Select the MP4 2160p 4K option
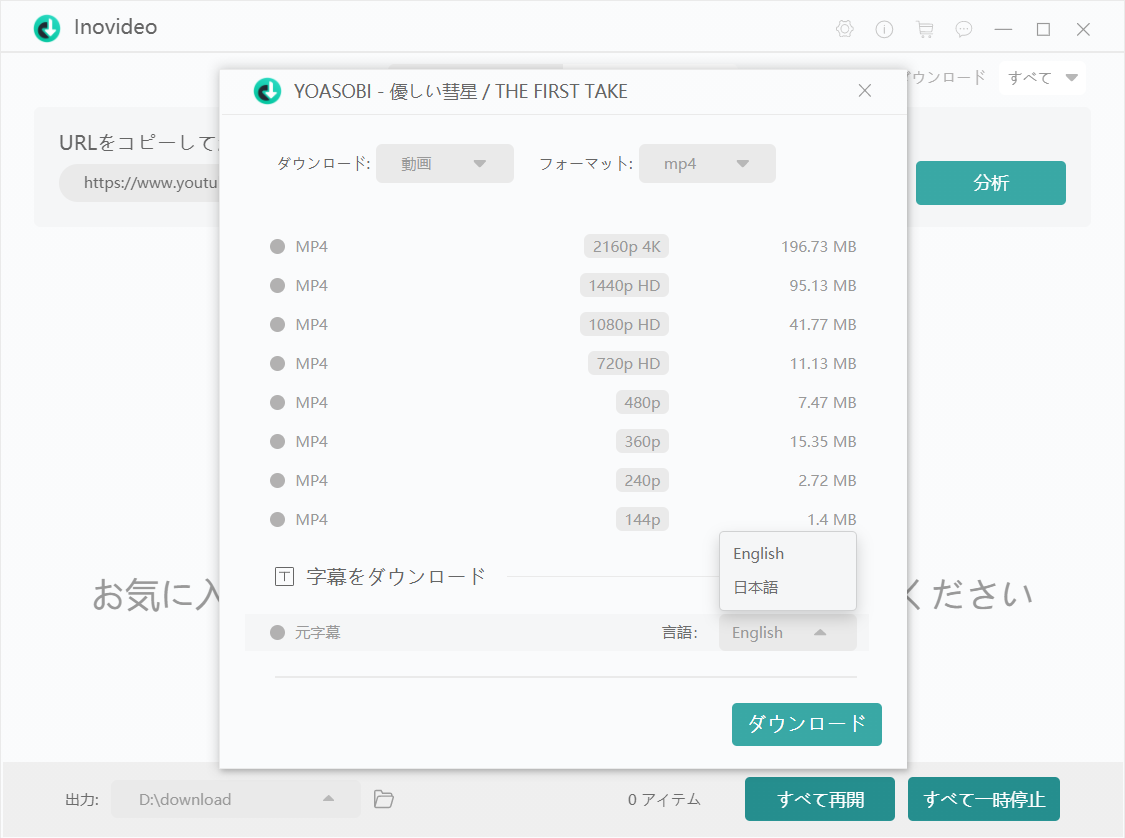 click(x=278, y=247)
